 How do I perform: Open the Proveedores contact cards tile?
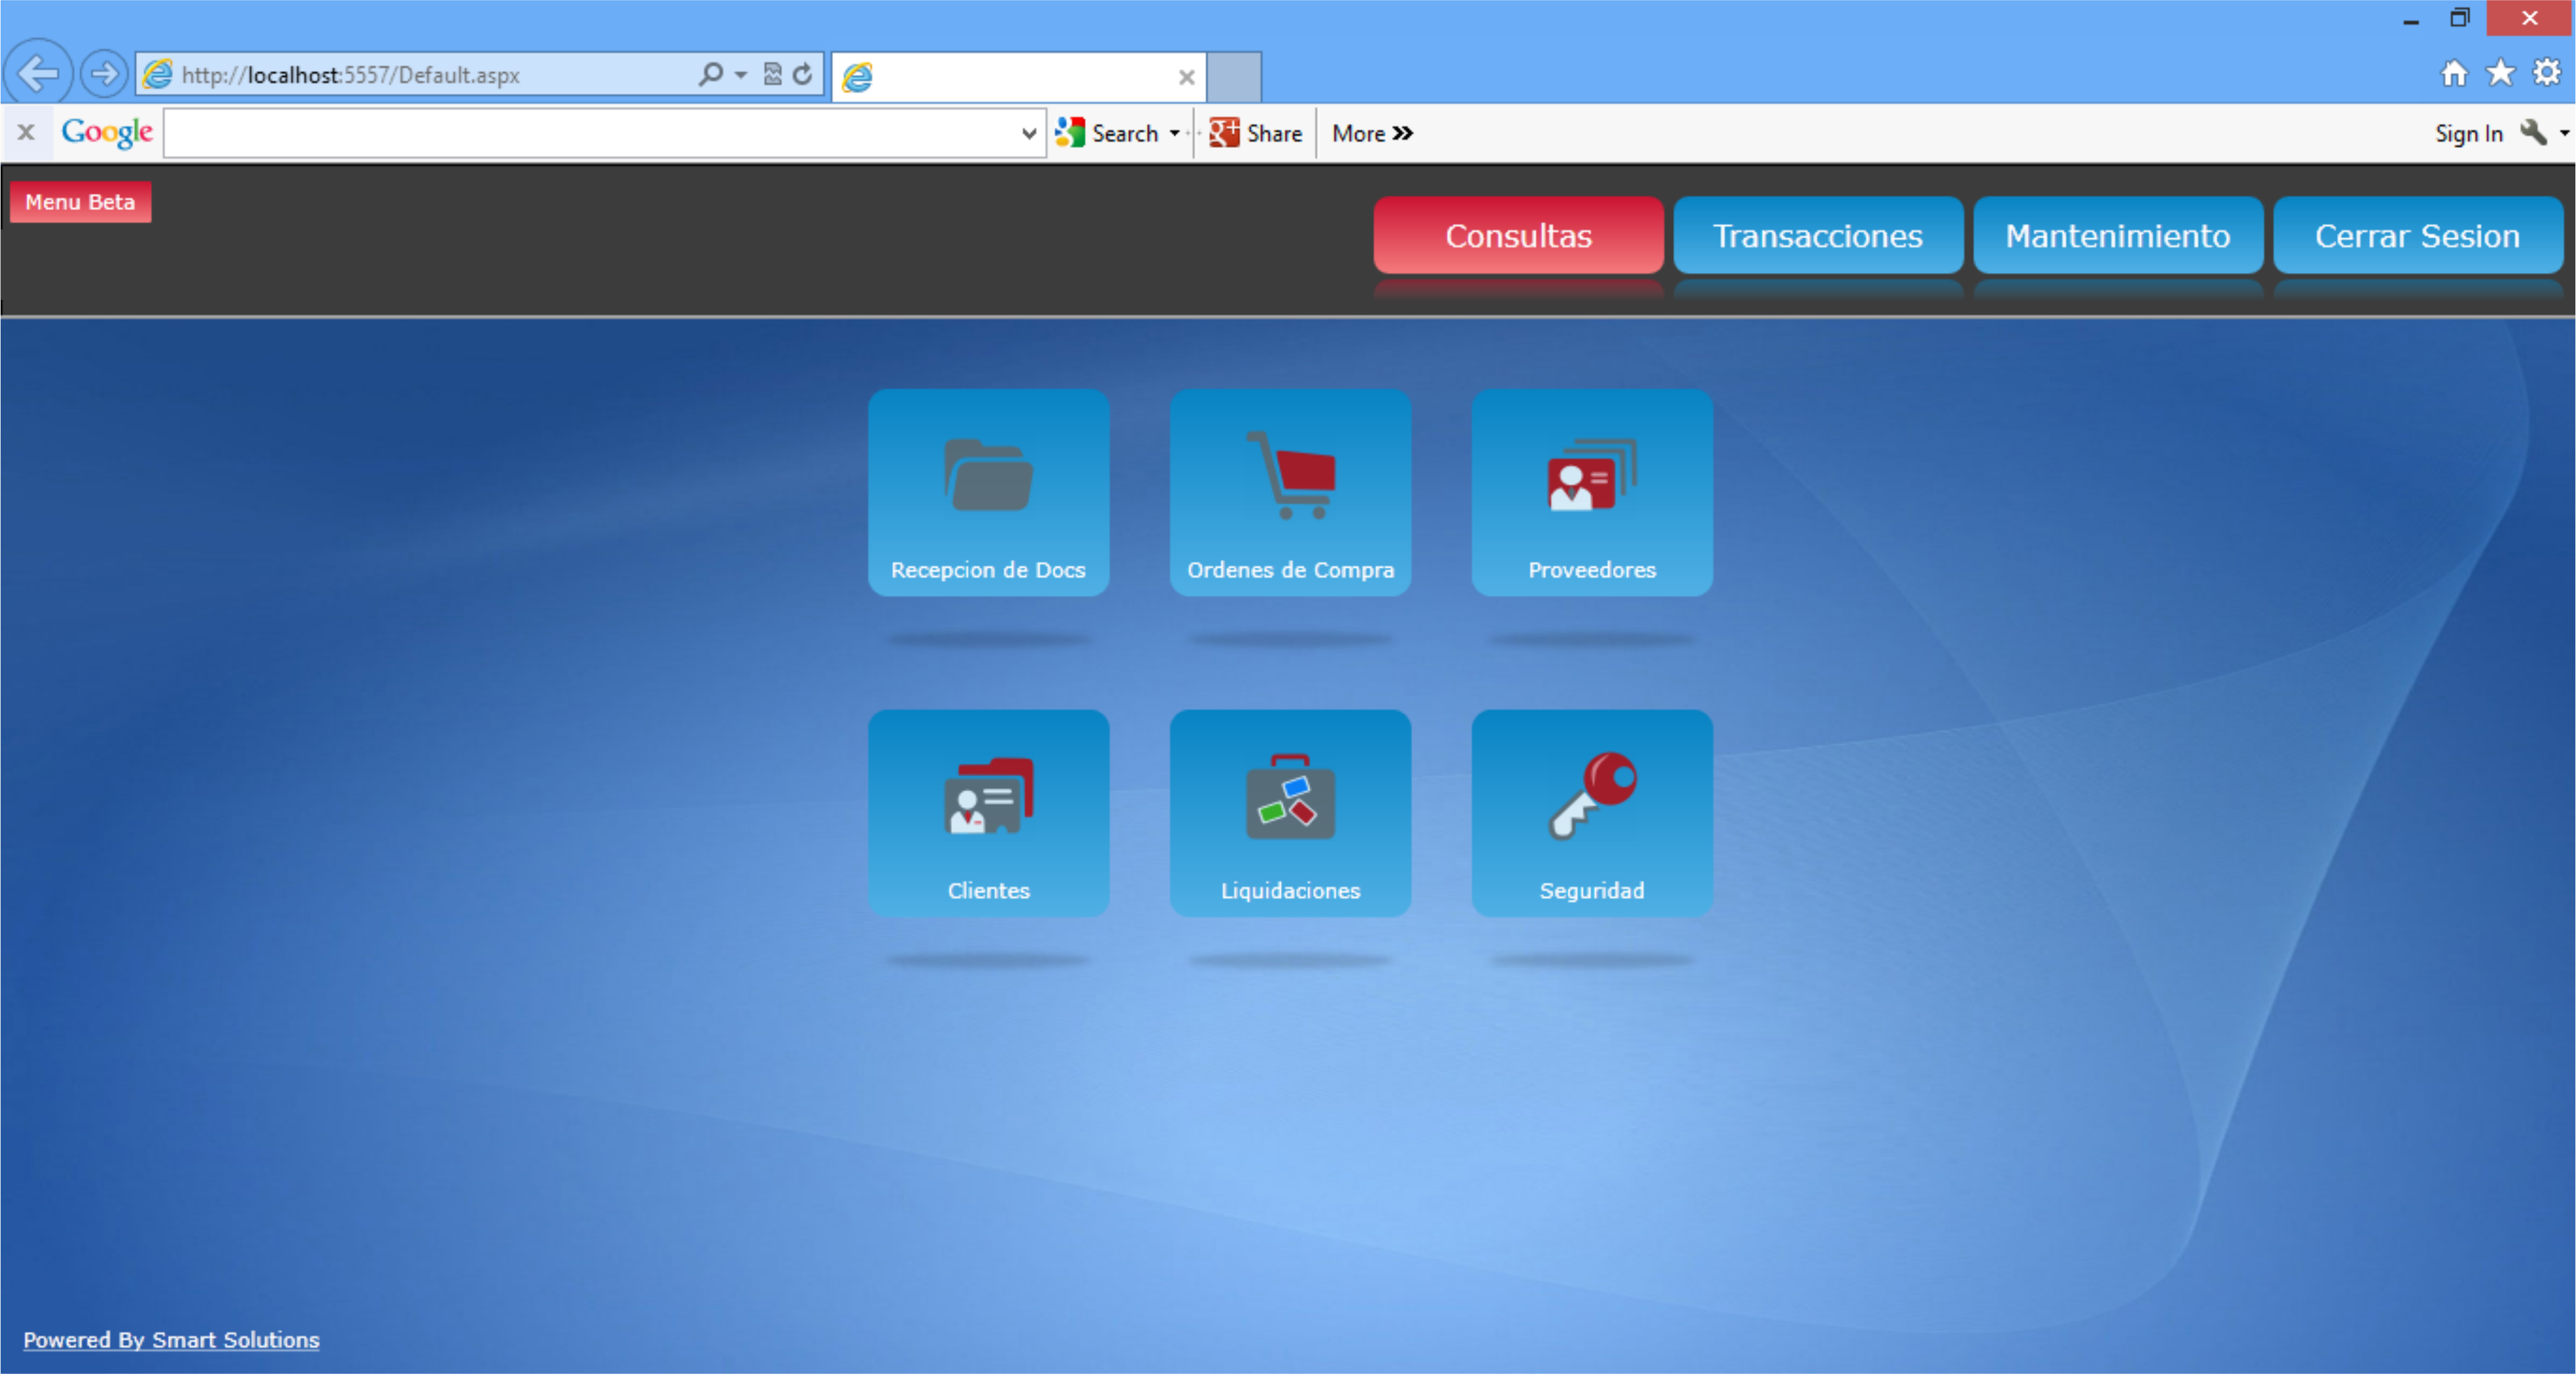point(1592,492)
